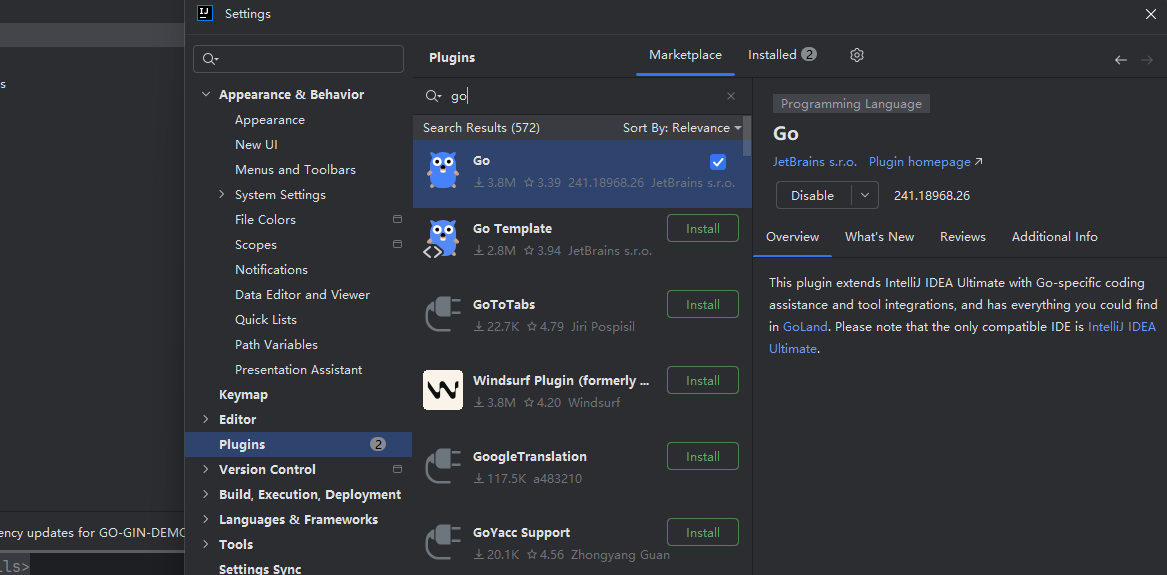
Task: Expand the System Settings node
Action: click(x=222, y=194)
